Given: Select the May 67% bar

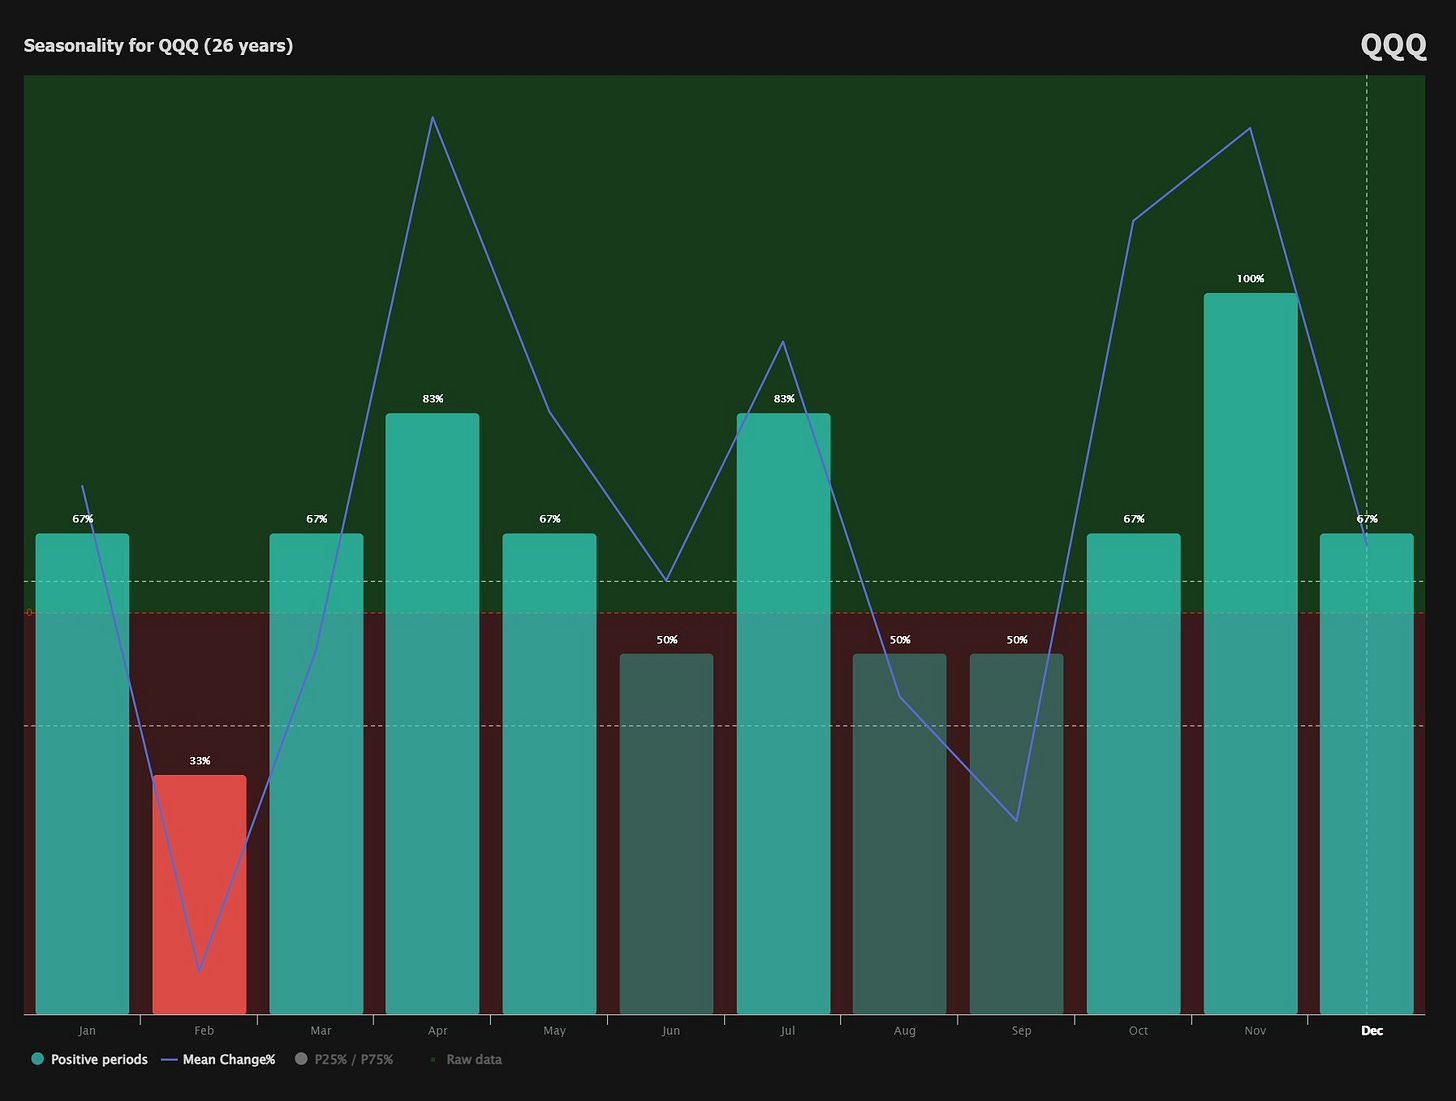Looking at the screenshot, I should point(549,774).
